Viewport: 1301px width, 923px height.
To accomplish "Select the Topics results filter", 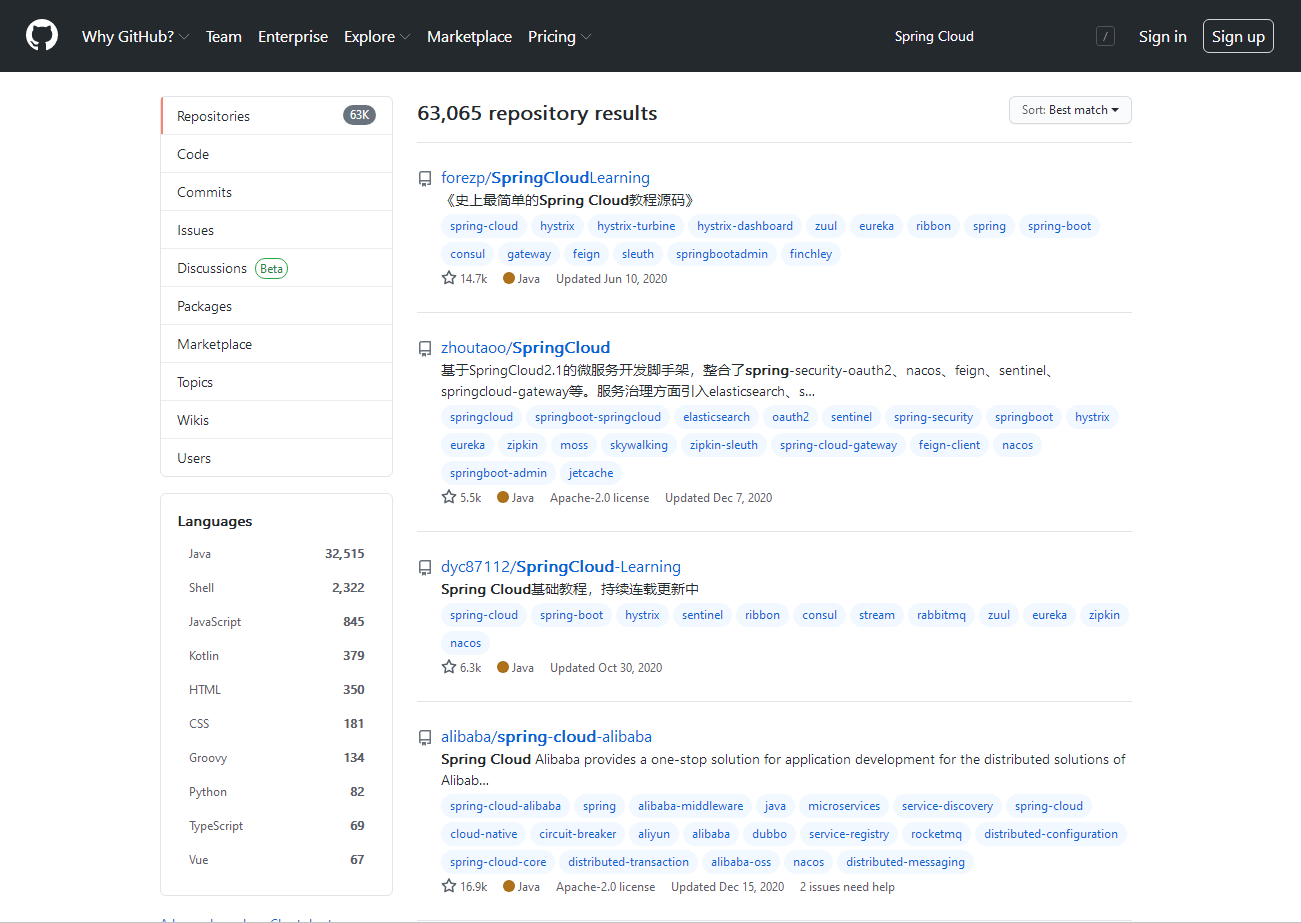I will tap(276, 382).
